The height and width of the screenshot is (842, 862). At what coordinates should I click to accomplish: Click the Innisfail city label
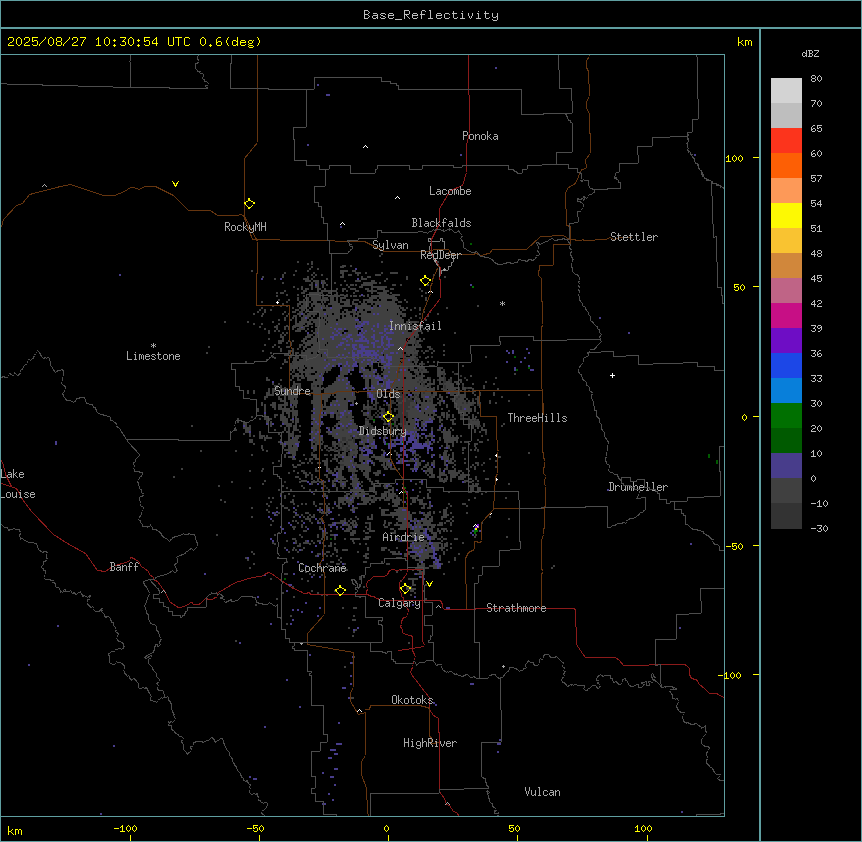point(415,326)
